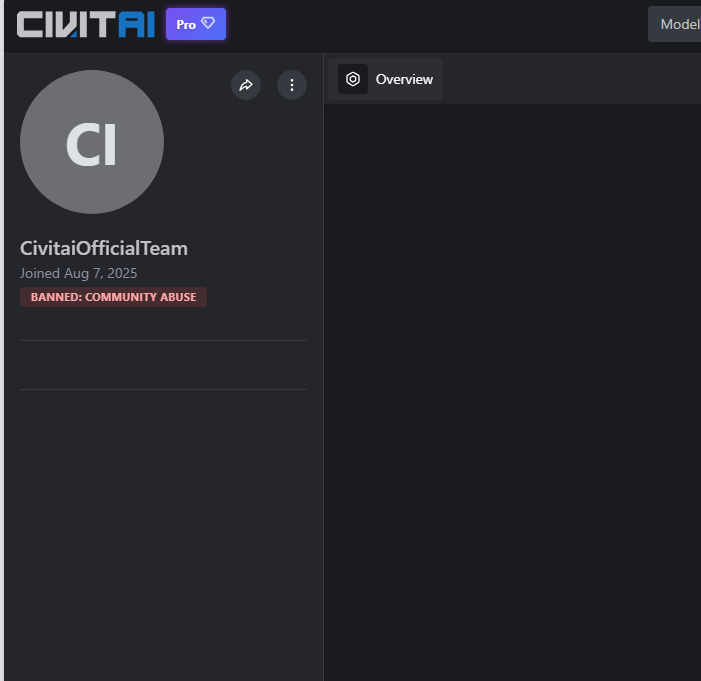Click the empty content area below Overview
Screen dimensions: 701x681
pyautogui.click(x=512, y=393)
